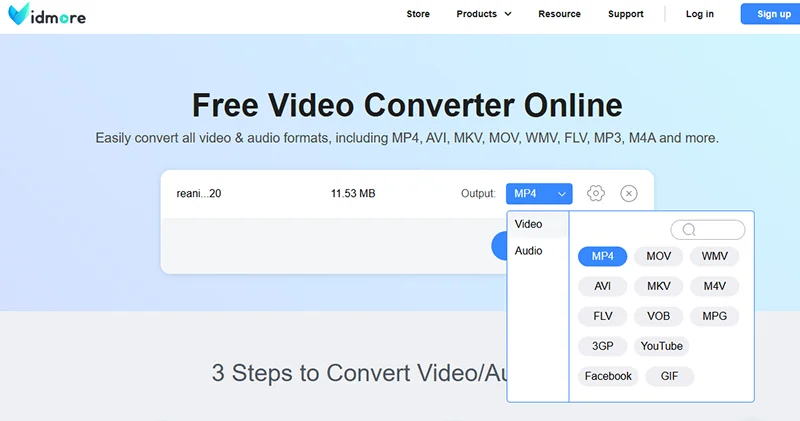The width and height of the screenshot is (800, 421).
Task: Choose WMV as the output format
Action: (x=714, y=256)
